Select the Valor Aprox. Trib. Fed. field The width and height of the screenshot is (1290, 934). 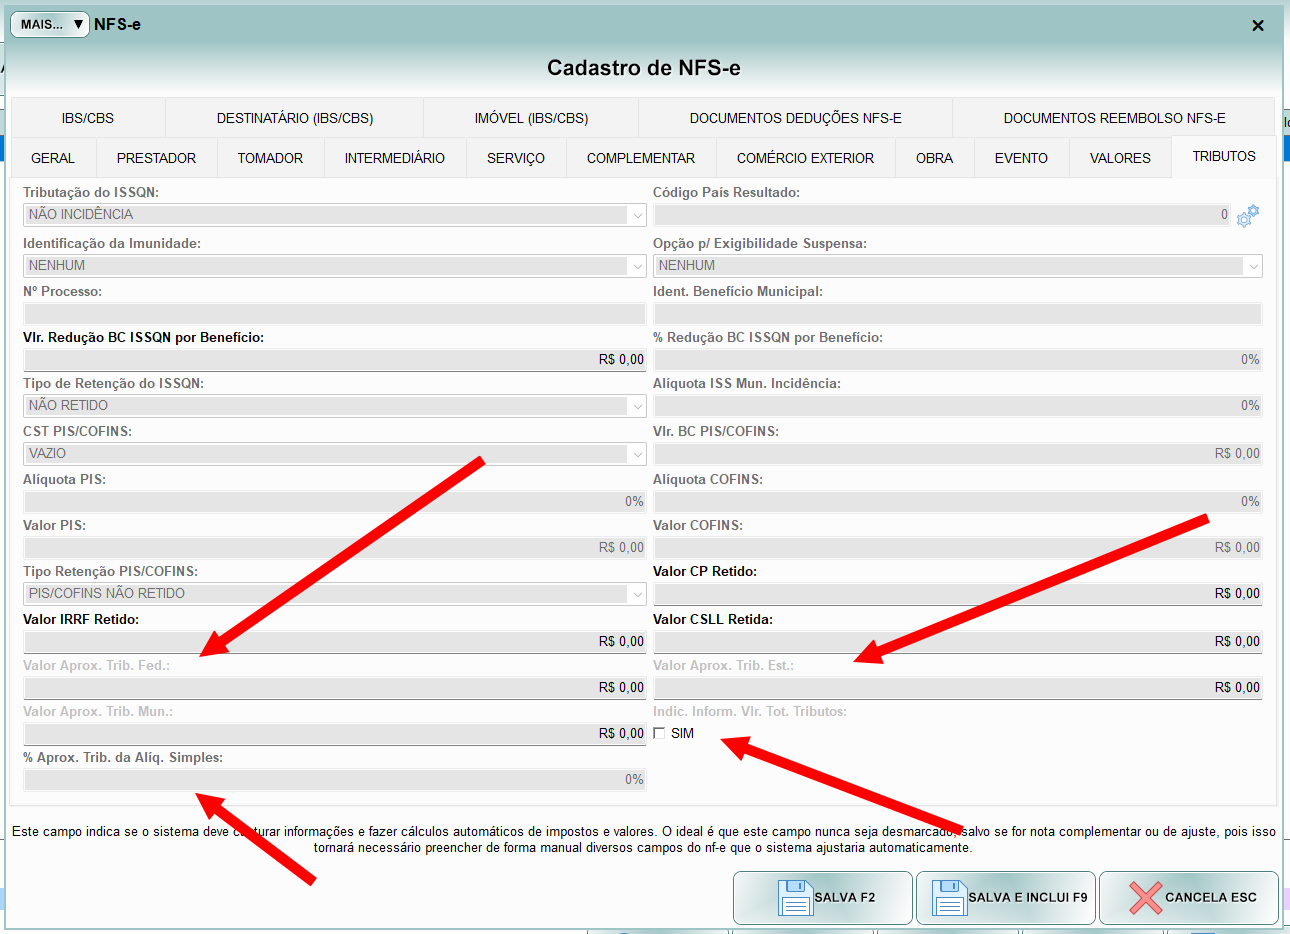click(x=334, y=687)
